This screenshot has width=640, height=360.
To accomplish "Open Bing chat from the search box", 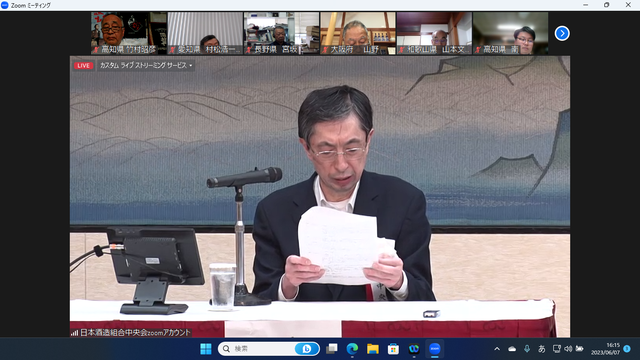I will point(307,349).
